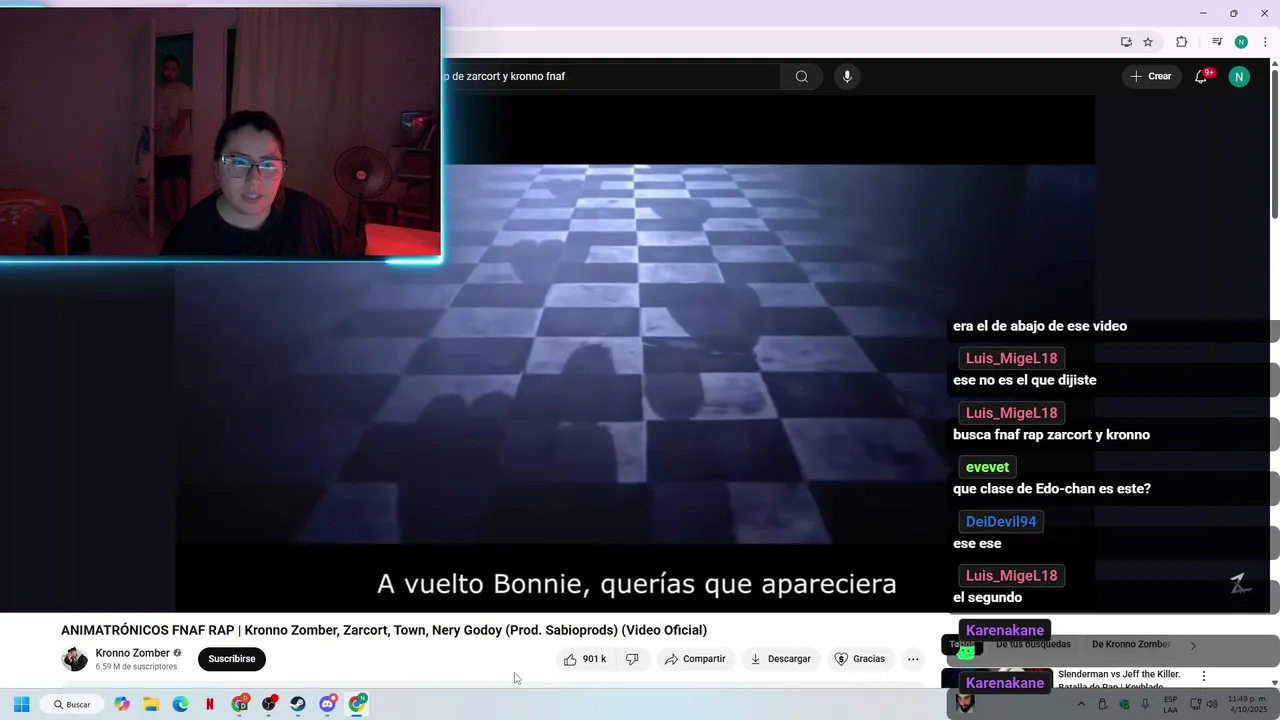Activate voice search microphone on YouTube
The width and height of the screenshot is (1280, 720).
tap(847, 77)
